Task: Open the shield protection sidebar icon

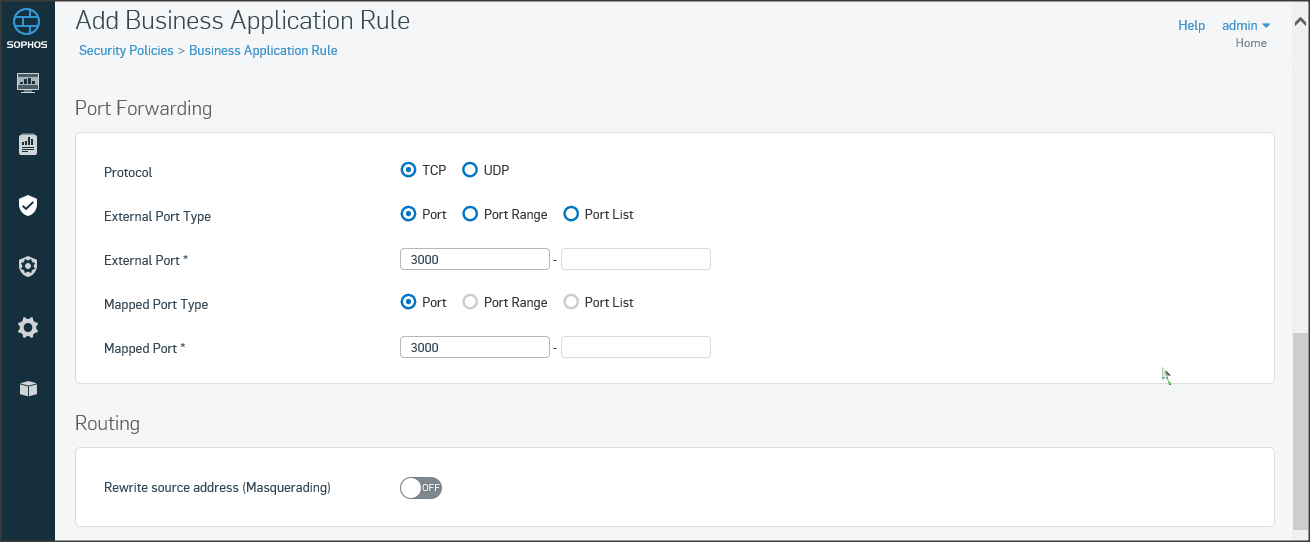Action: click(28, 205)
